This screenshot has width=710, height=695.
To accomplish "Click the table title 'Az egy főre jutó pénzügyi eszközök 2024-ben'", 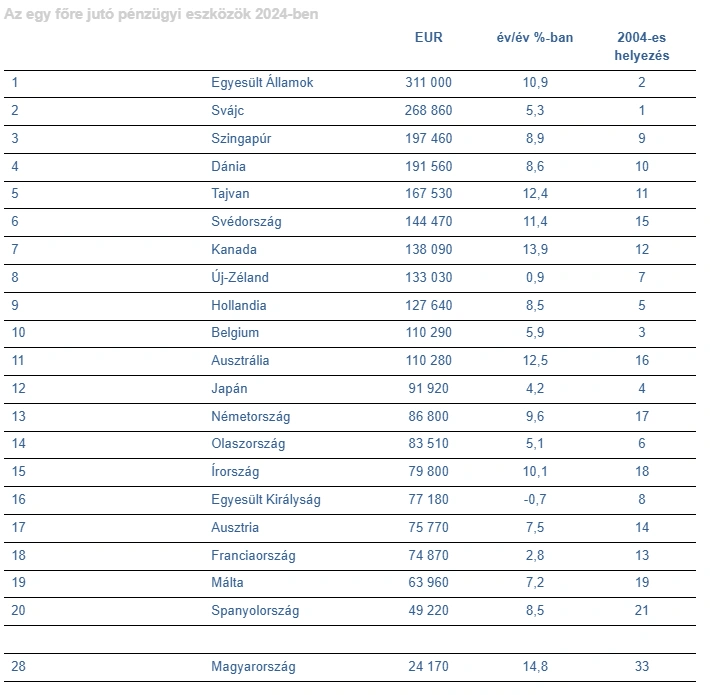I will (161, 14).
